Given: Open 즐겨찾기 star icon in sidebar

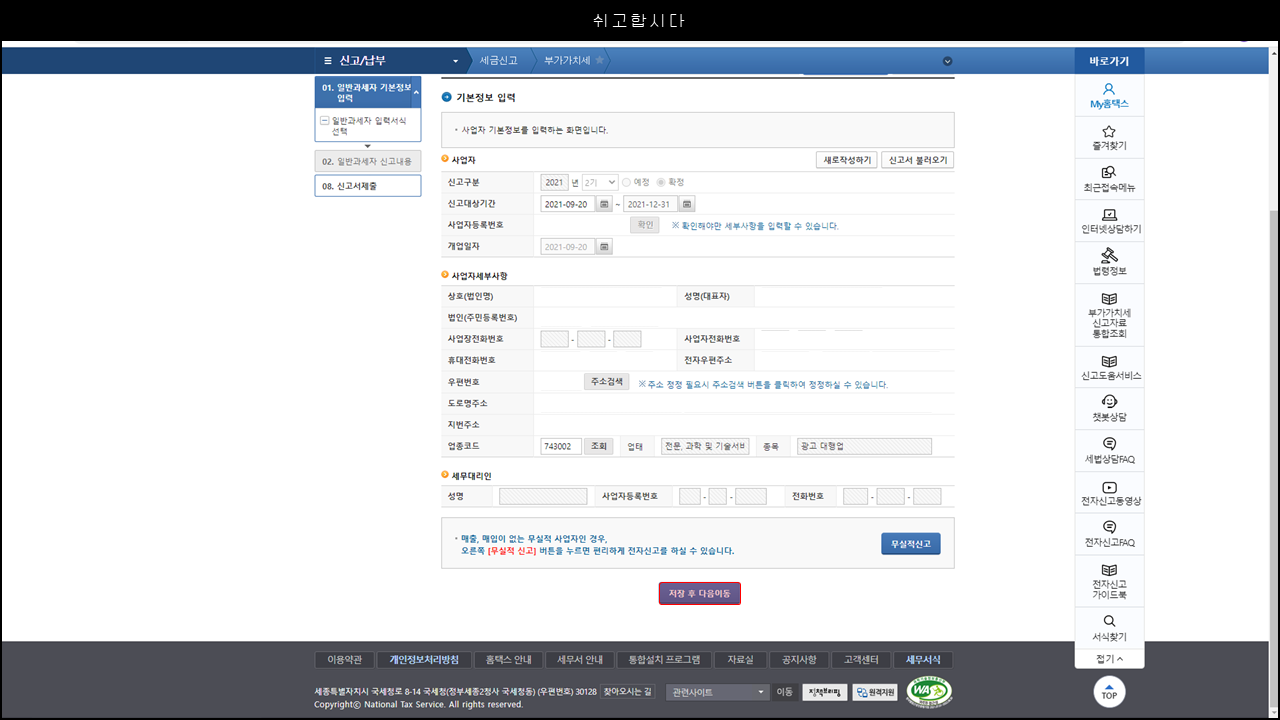Looking at the screenshot, I should [1108, 131].
